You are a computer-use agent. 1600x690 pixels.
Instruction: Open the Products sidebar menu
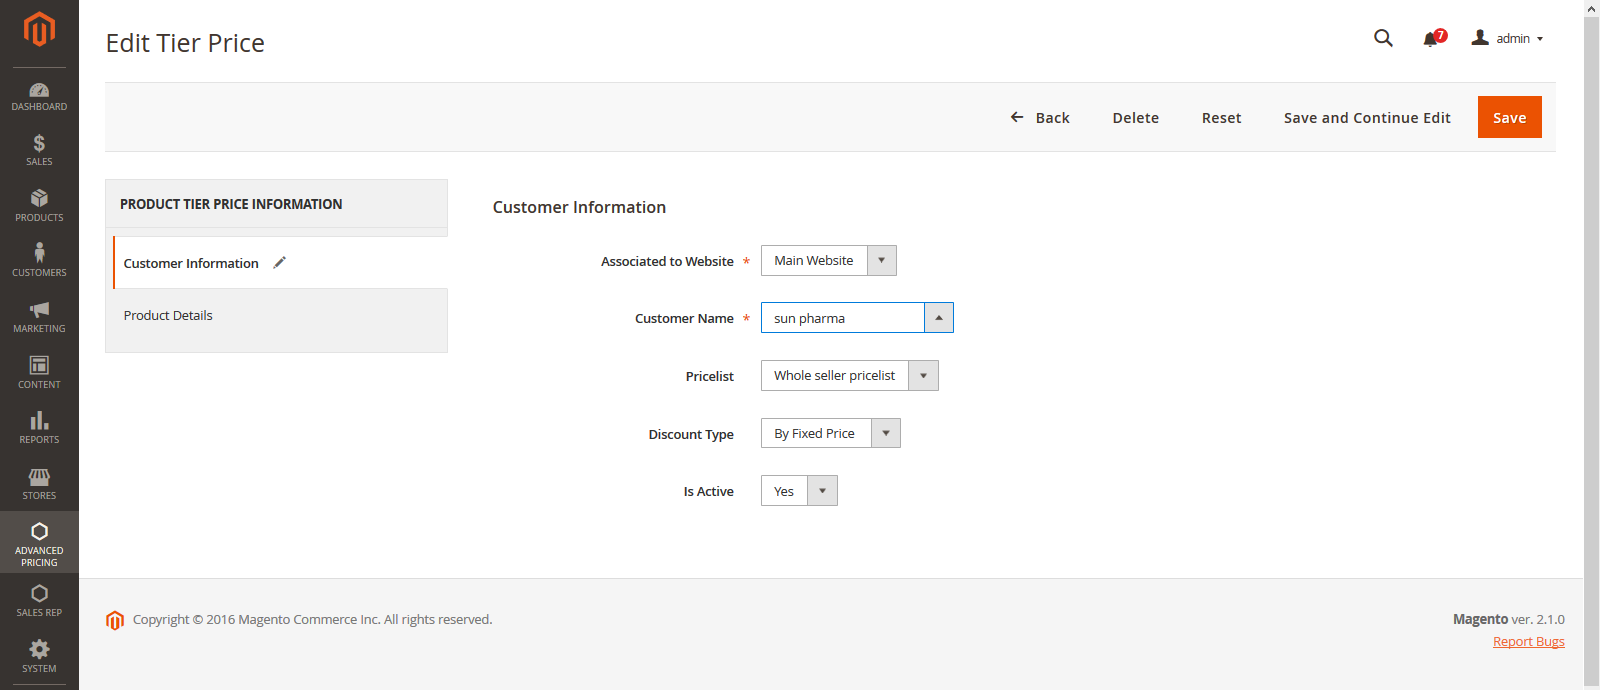pos(39,205)
